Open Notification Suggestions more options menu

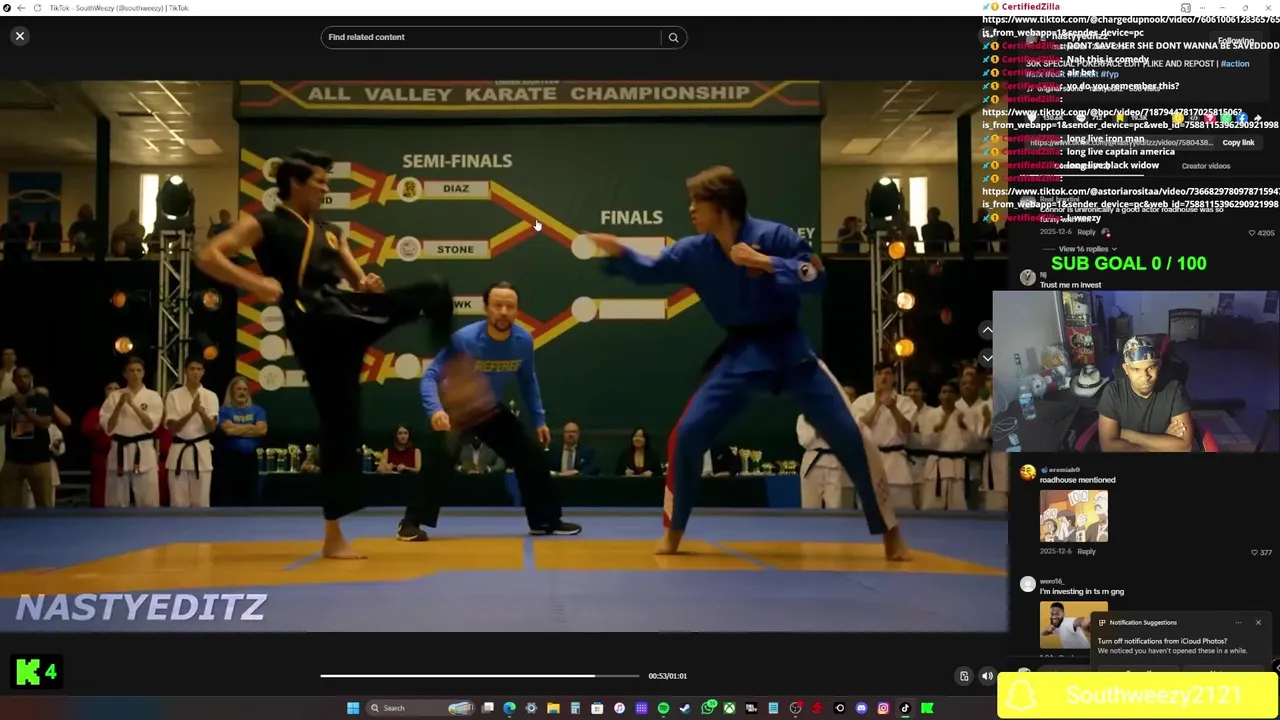tap(1238, 623)
